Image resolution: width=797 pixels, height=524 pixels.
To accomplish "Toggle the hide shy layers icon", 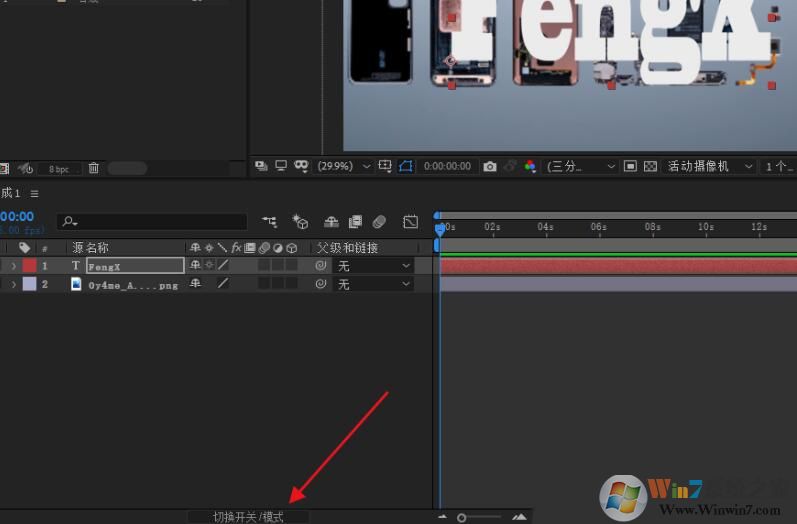I will pos(330,222).
